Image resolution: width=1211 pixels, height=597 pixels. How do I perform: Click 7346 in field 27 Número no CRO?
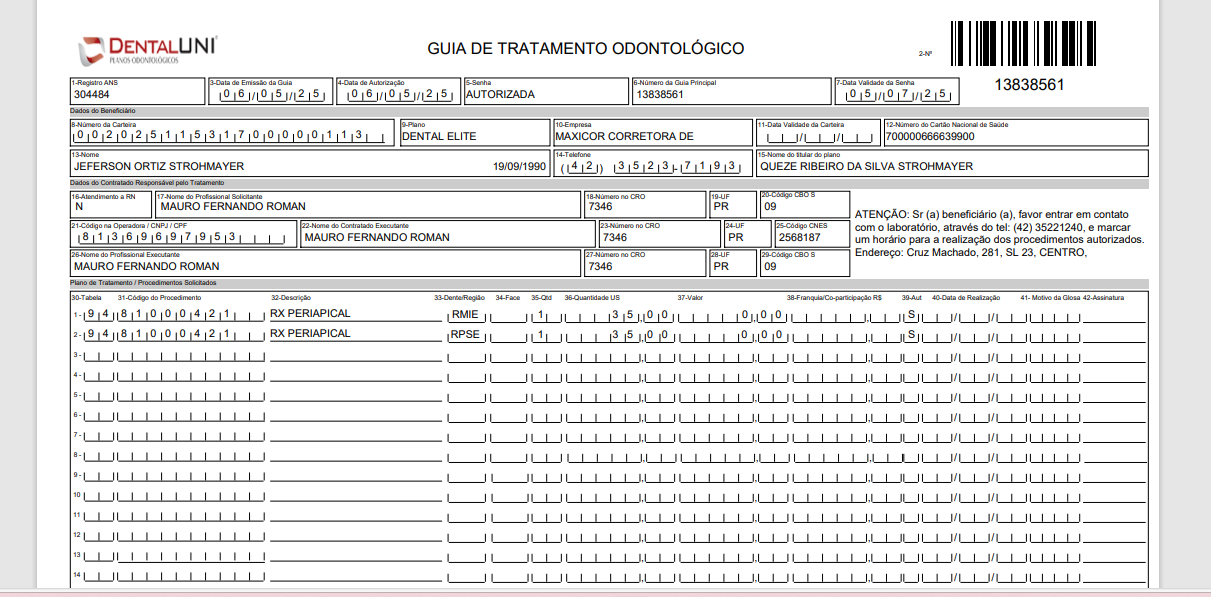[601, 267]
